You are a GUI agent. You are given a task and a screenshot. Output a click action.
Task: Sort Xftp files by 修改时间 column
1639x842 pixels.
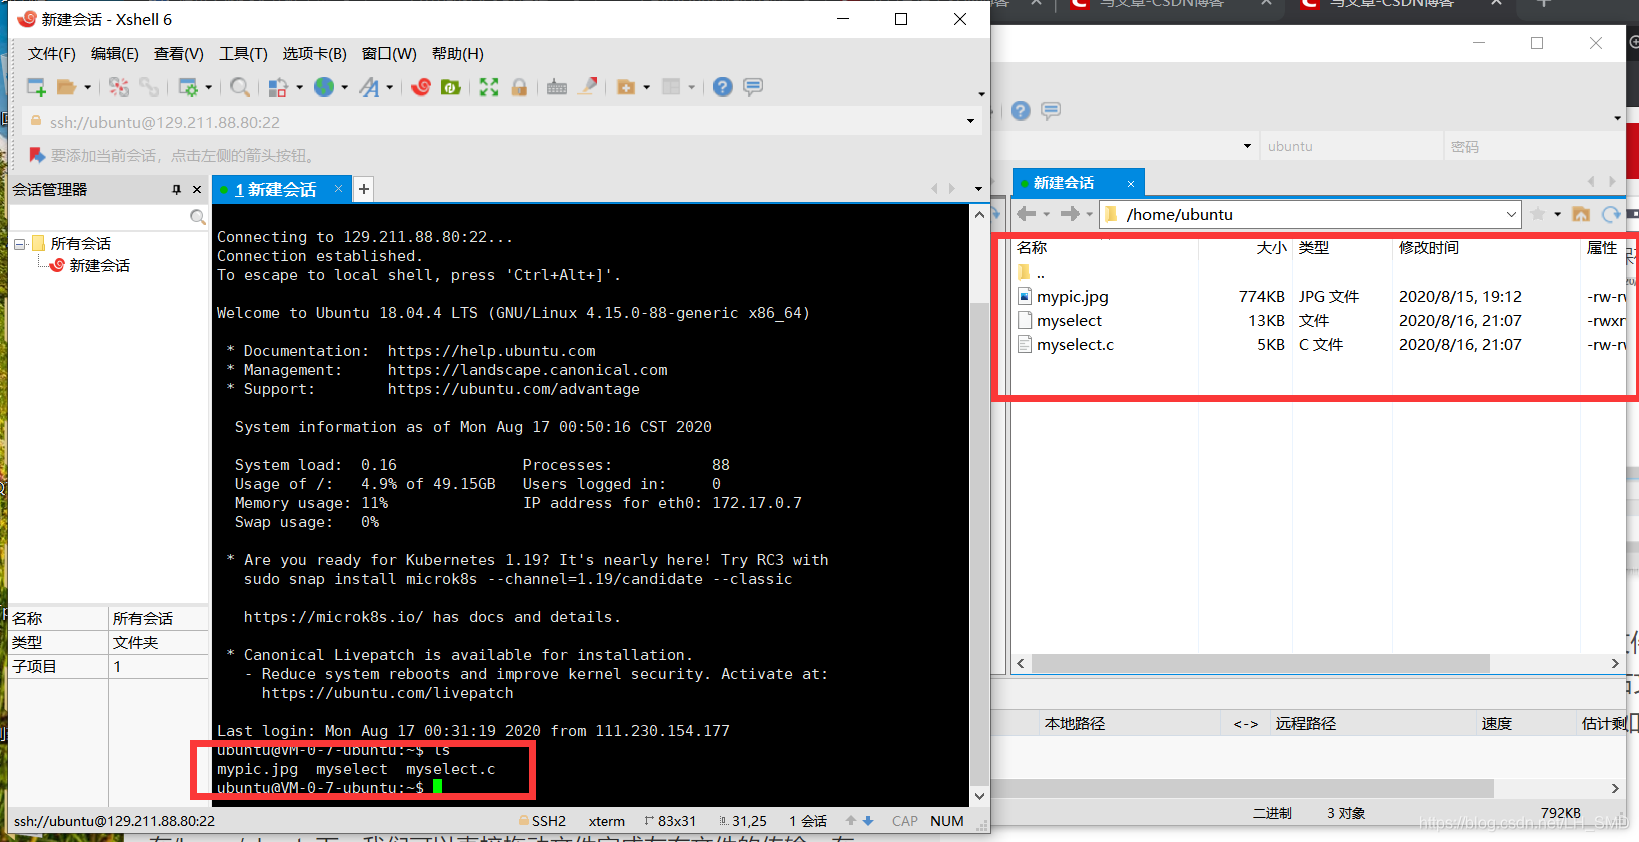click(1429, 248)
